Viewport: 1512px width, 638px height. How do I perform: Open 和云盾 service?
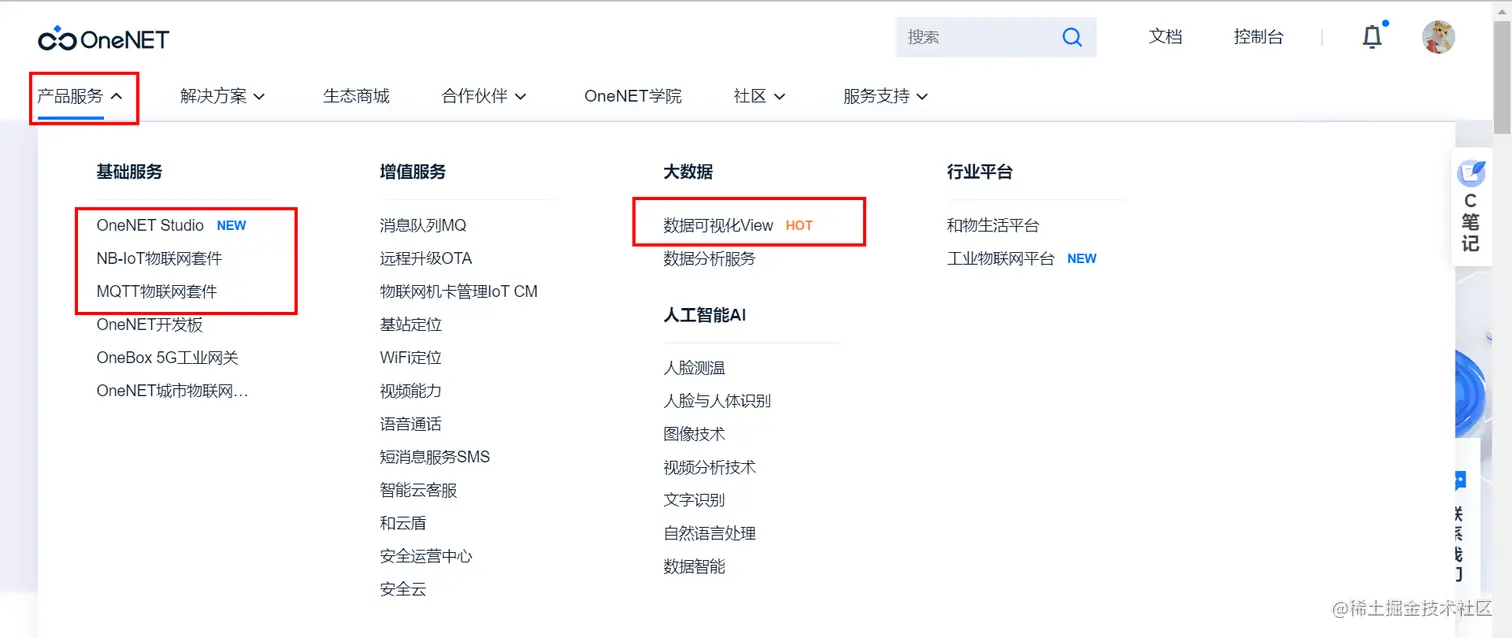click(403, 522)
